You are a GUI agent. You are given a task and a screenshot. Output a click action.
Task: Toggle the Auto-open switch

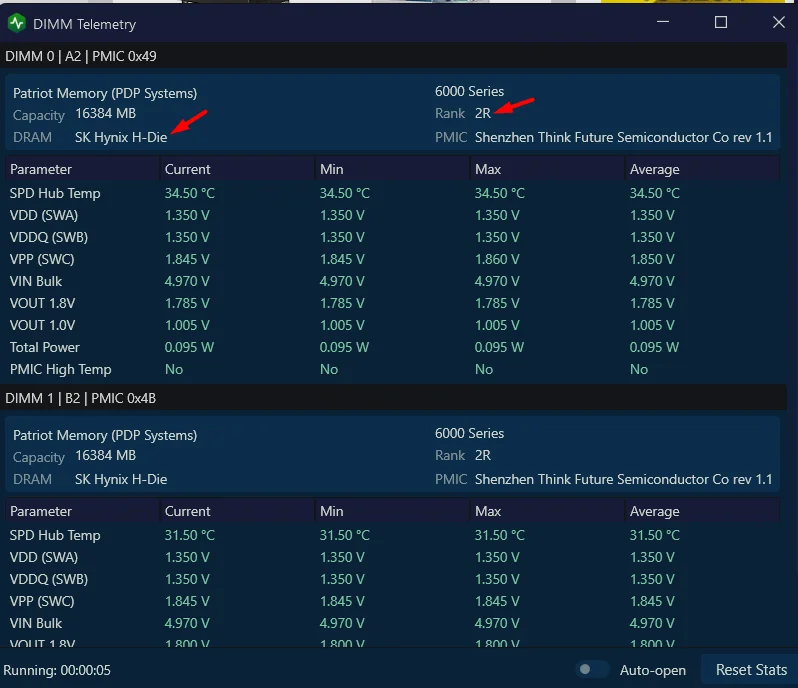[592, 669]
